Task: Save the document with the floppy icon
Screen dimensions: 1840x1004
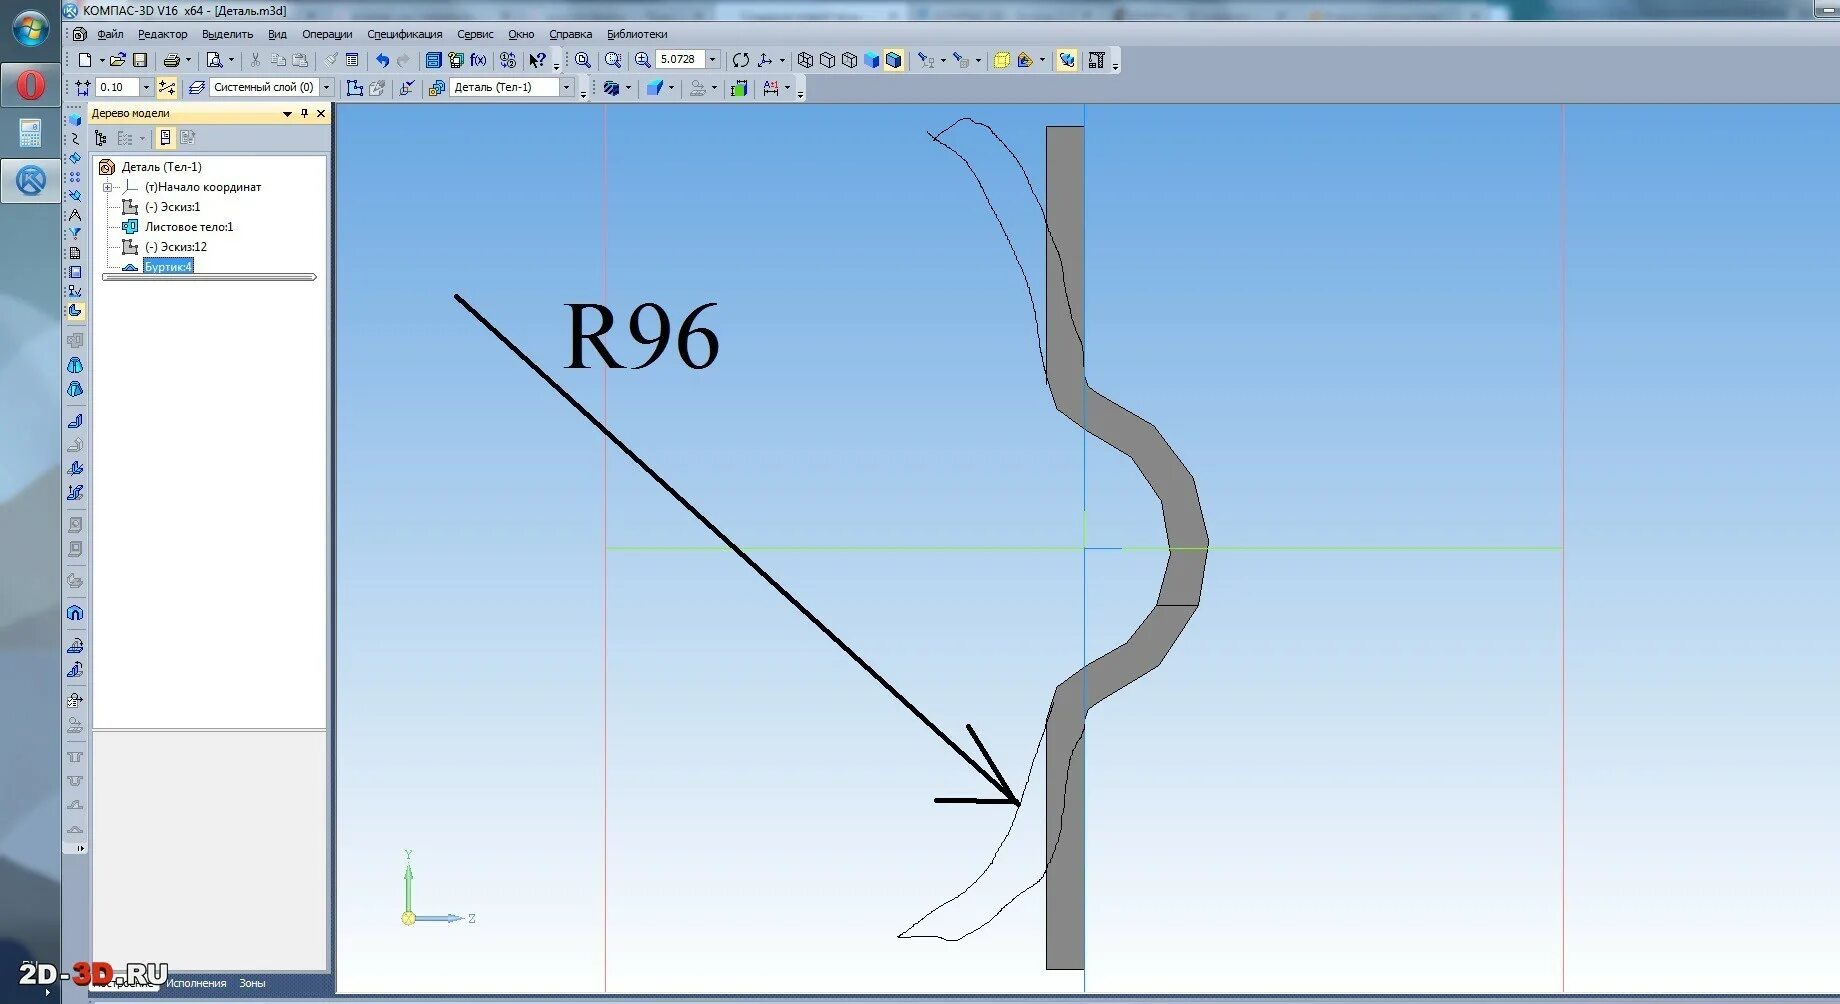Action: click(x=141, y=60)
